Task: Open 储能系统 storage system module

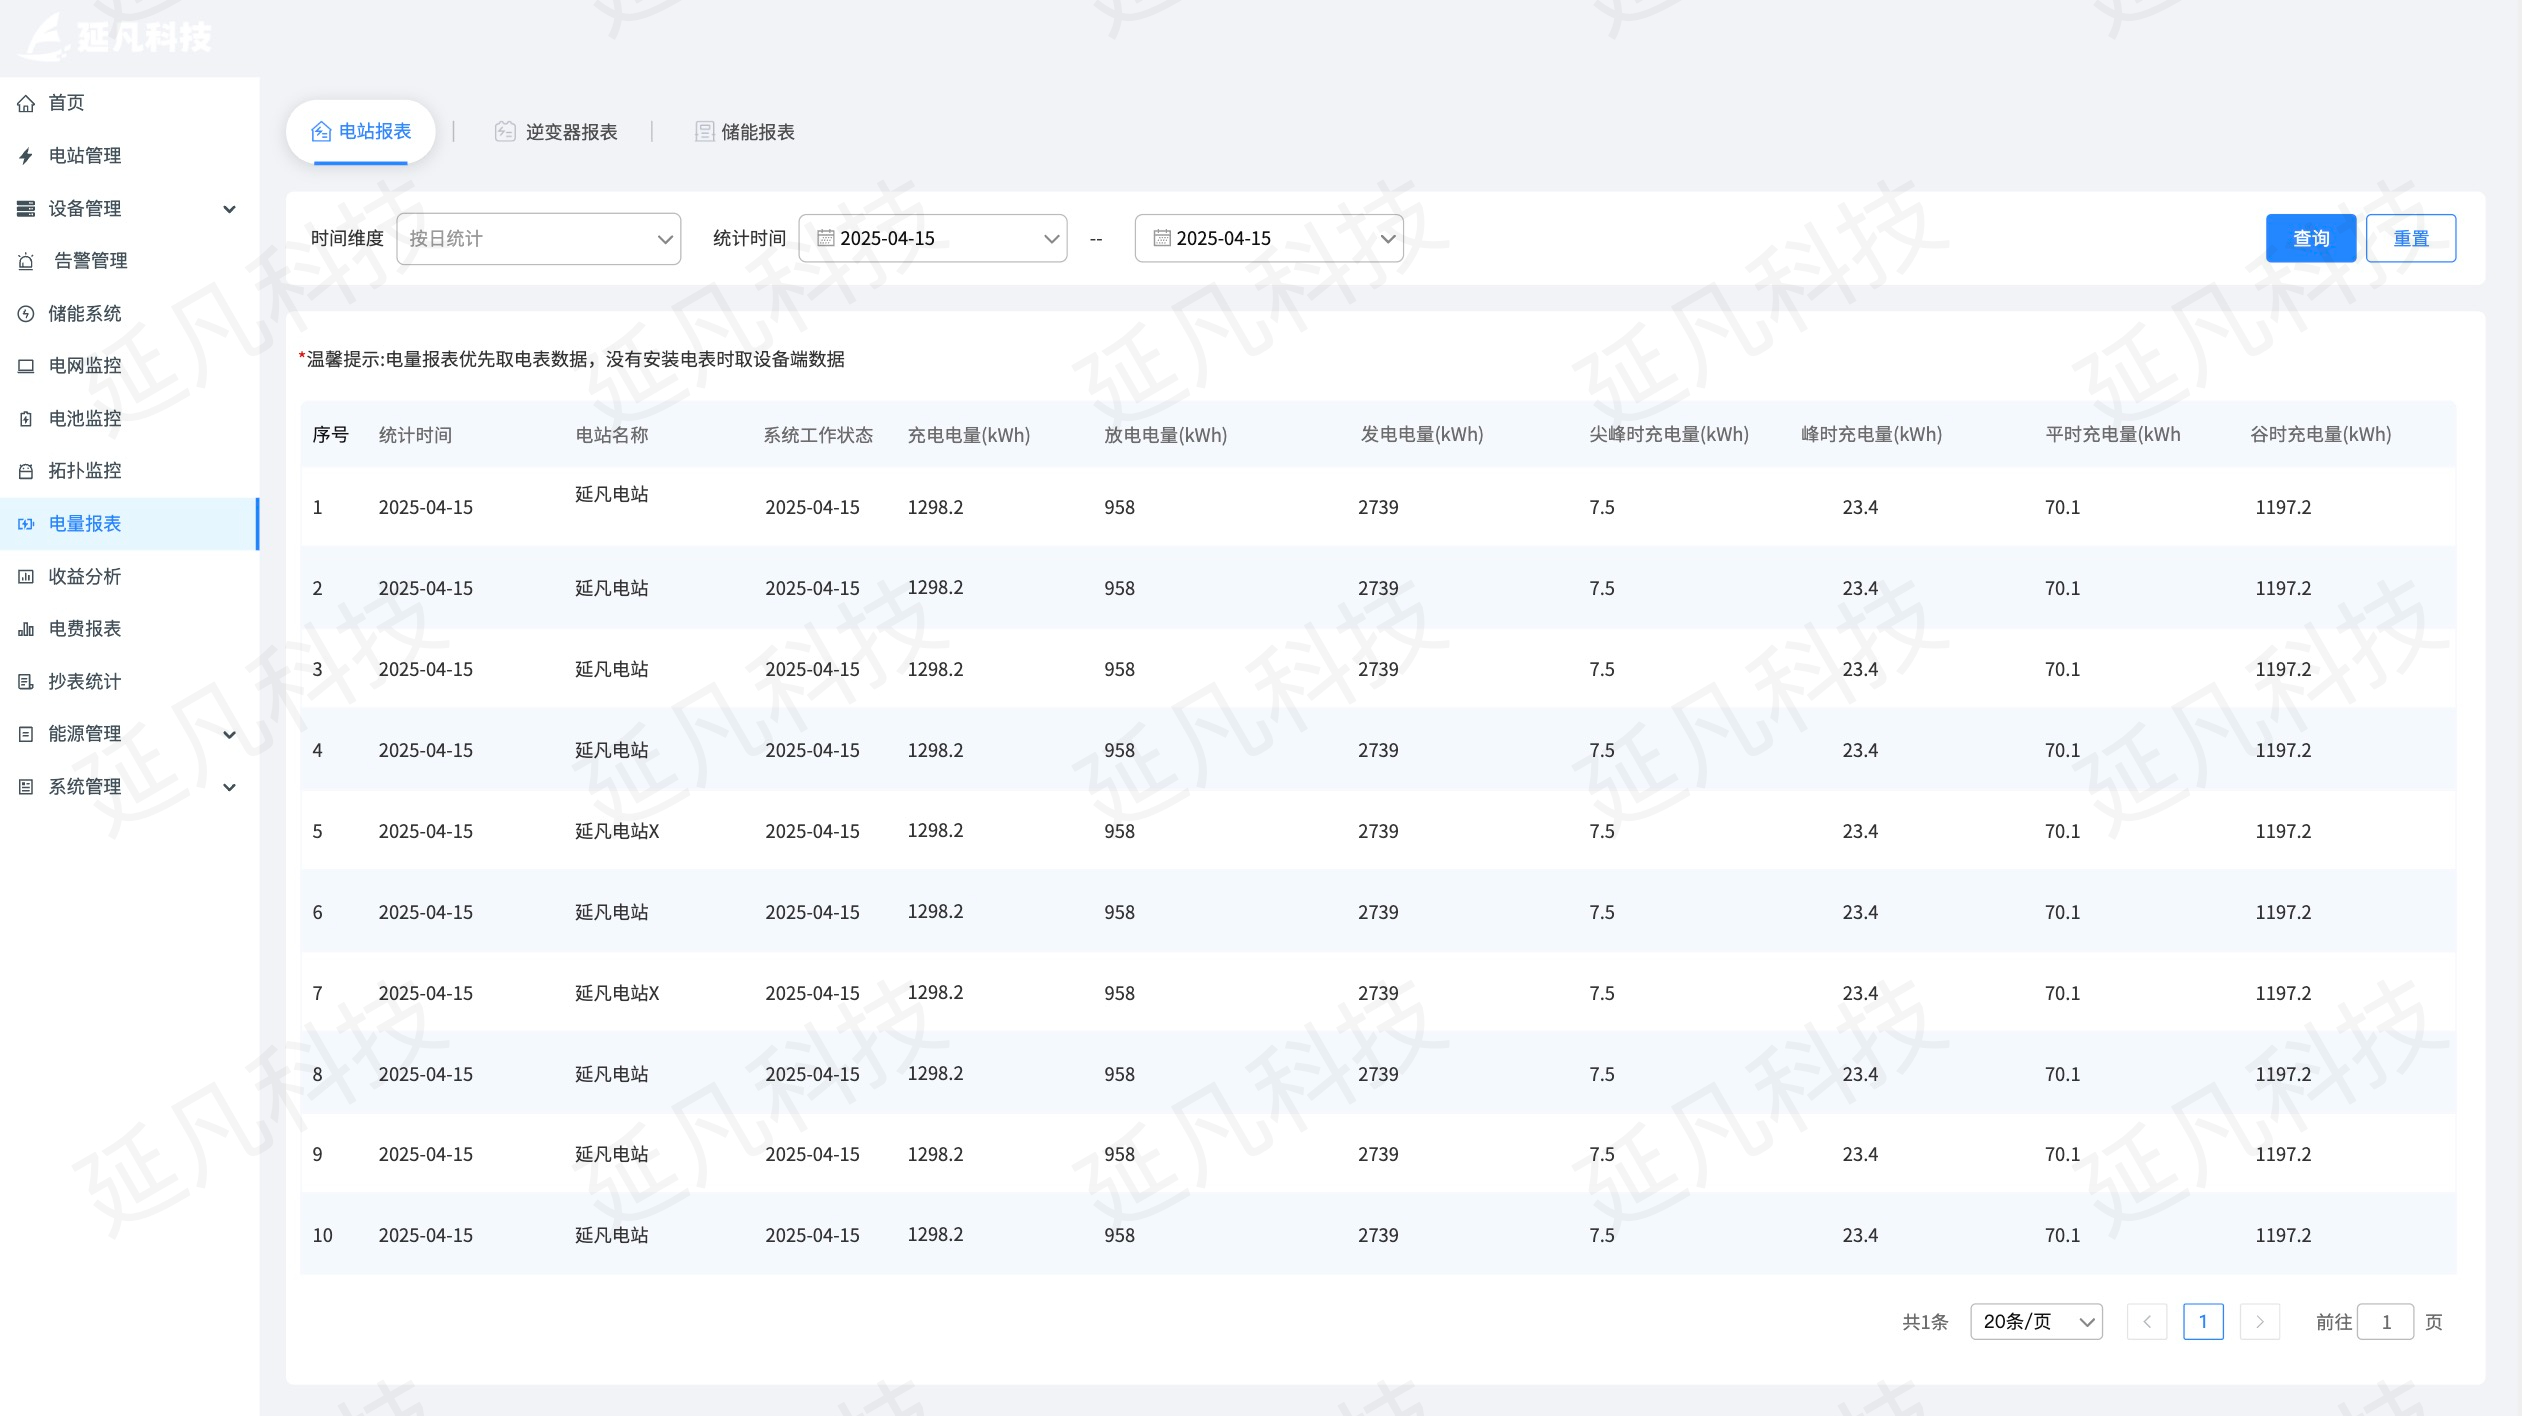Action: [27, 313]
